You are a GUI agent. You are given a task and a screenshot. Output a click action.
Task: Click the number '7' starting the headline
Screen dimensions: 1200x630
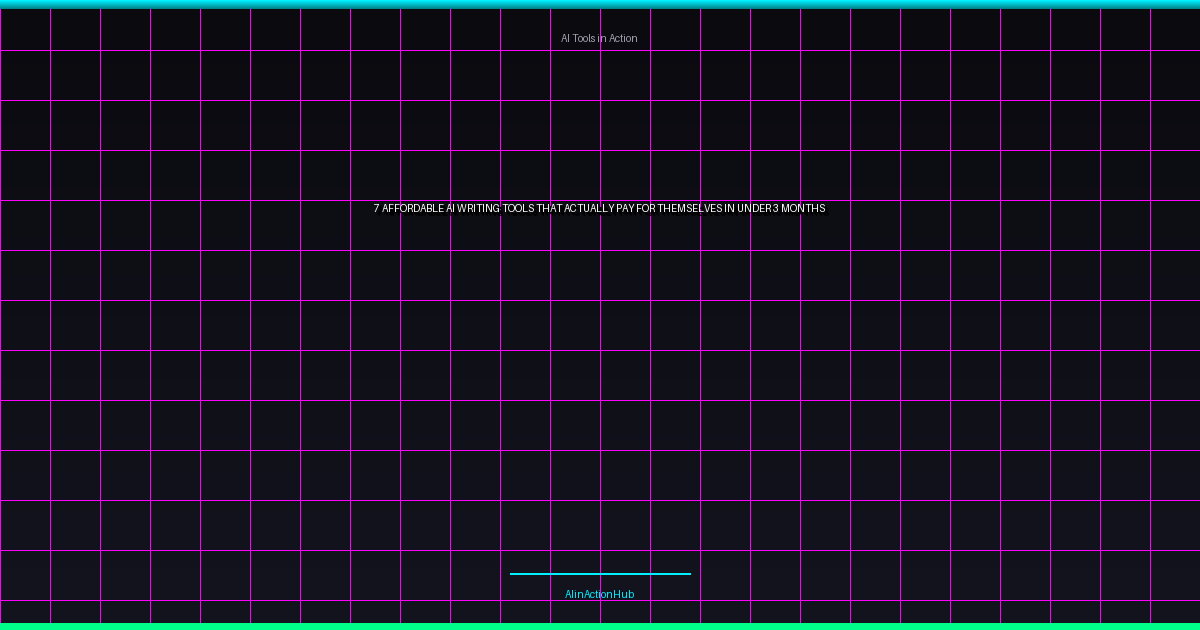pyautogui.click(x=377, y=209)
